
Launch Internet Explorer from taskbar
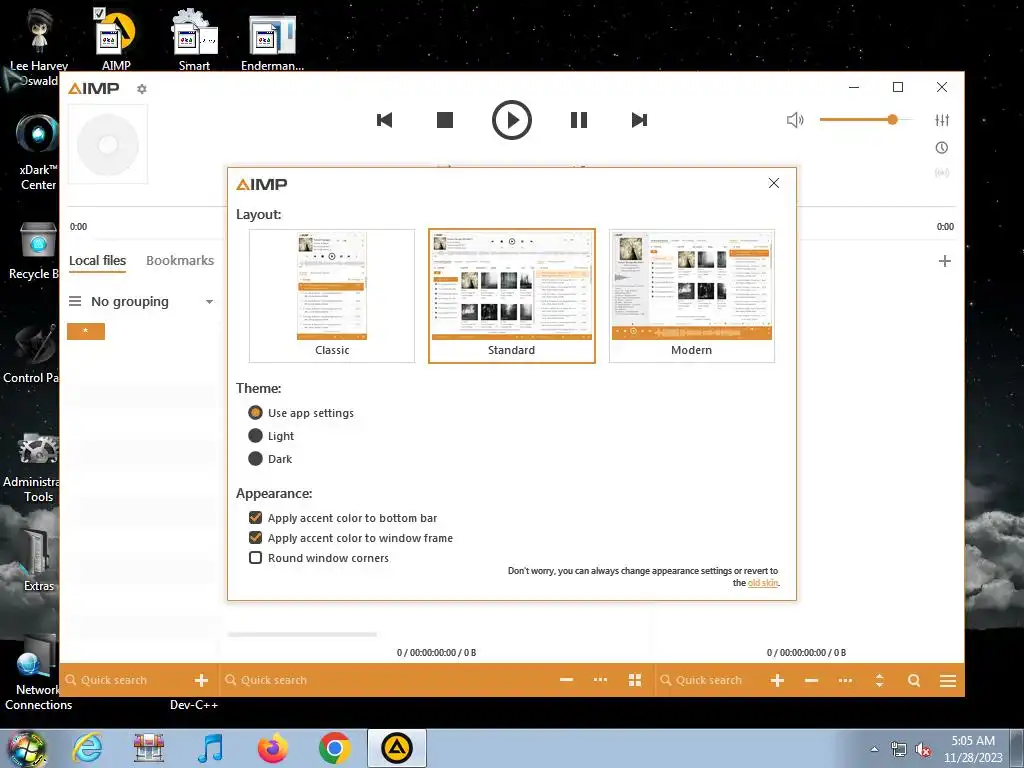tap(87, 748)
